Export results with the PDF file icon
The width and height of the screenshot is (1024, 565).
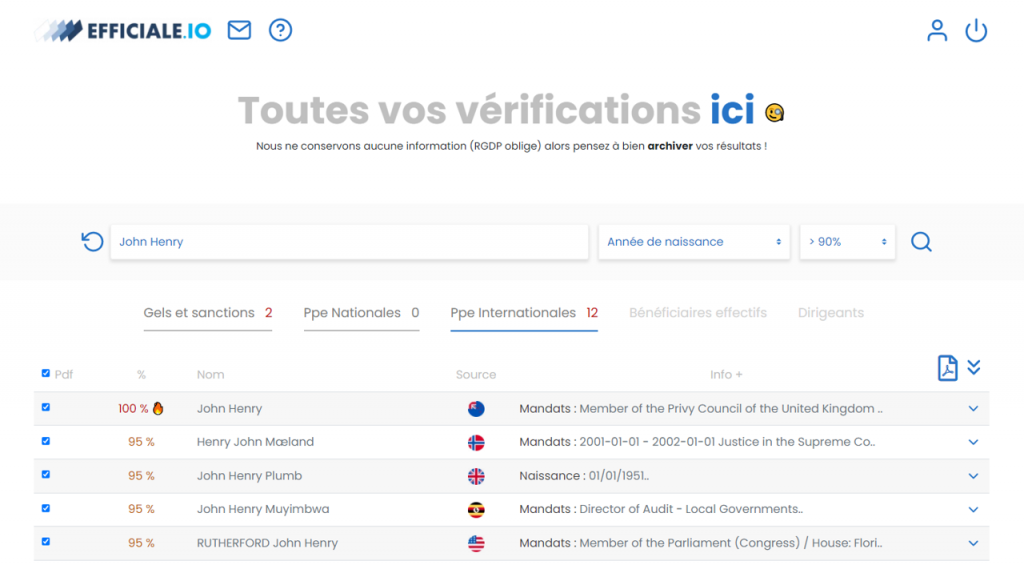tap(947, 368)
